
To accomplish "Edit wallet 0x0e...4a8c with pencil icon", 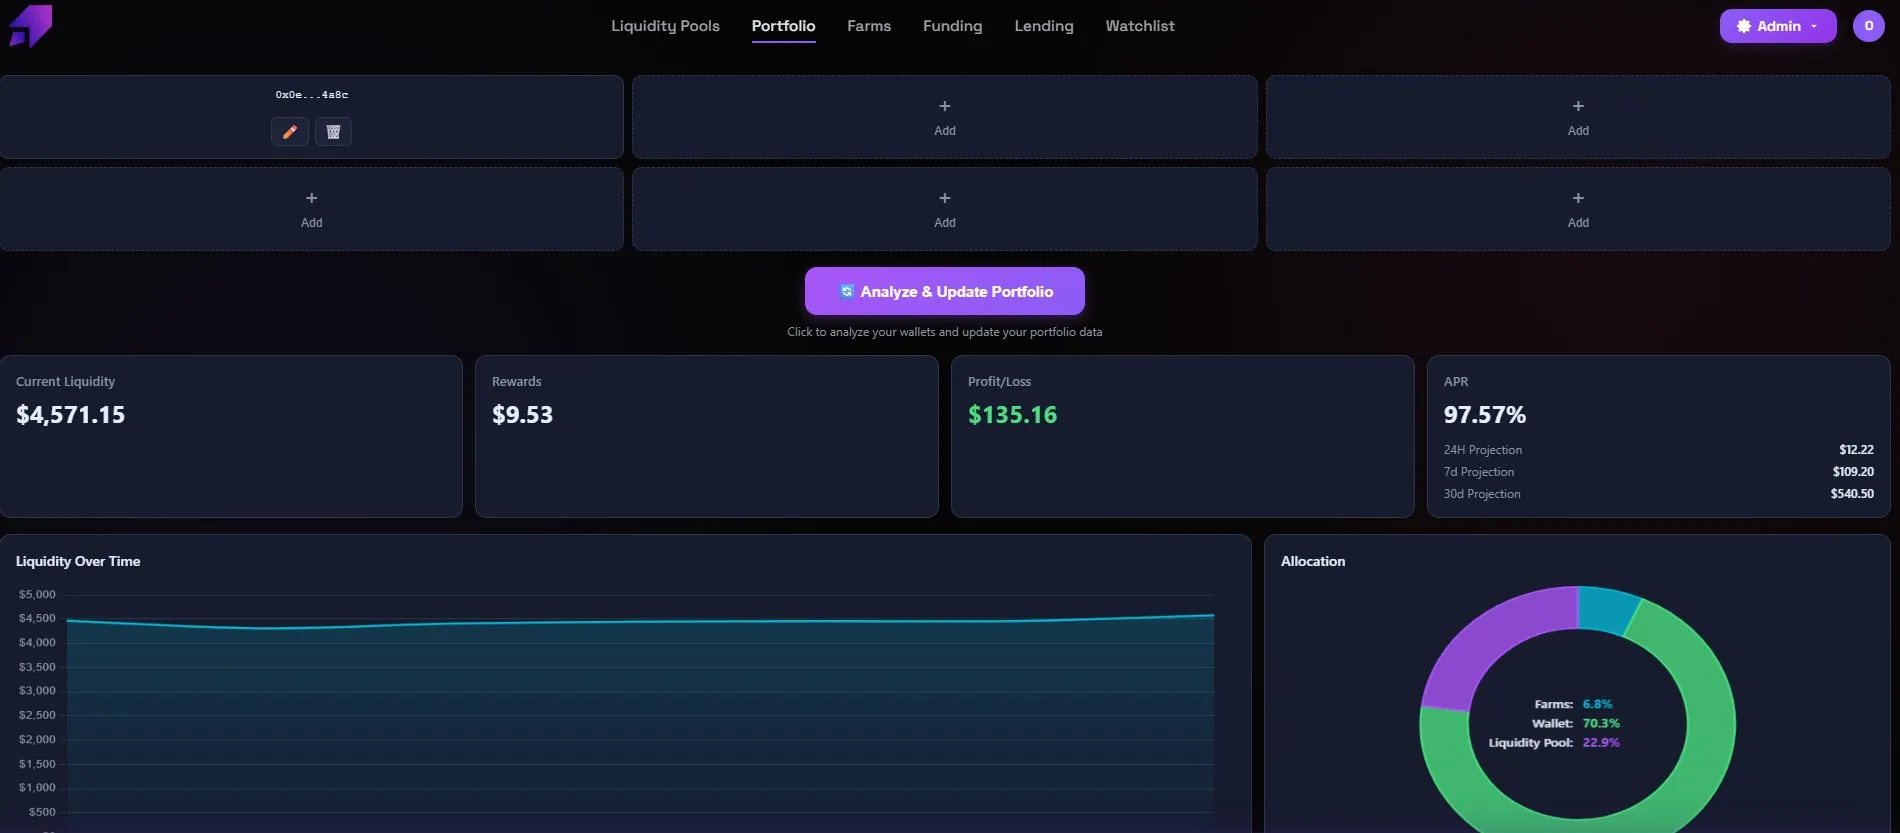I will point(290,132).
